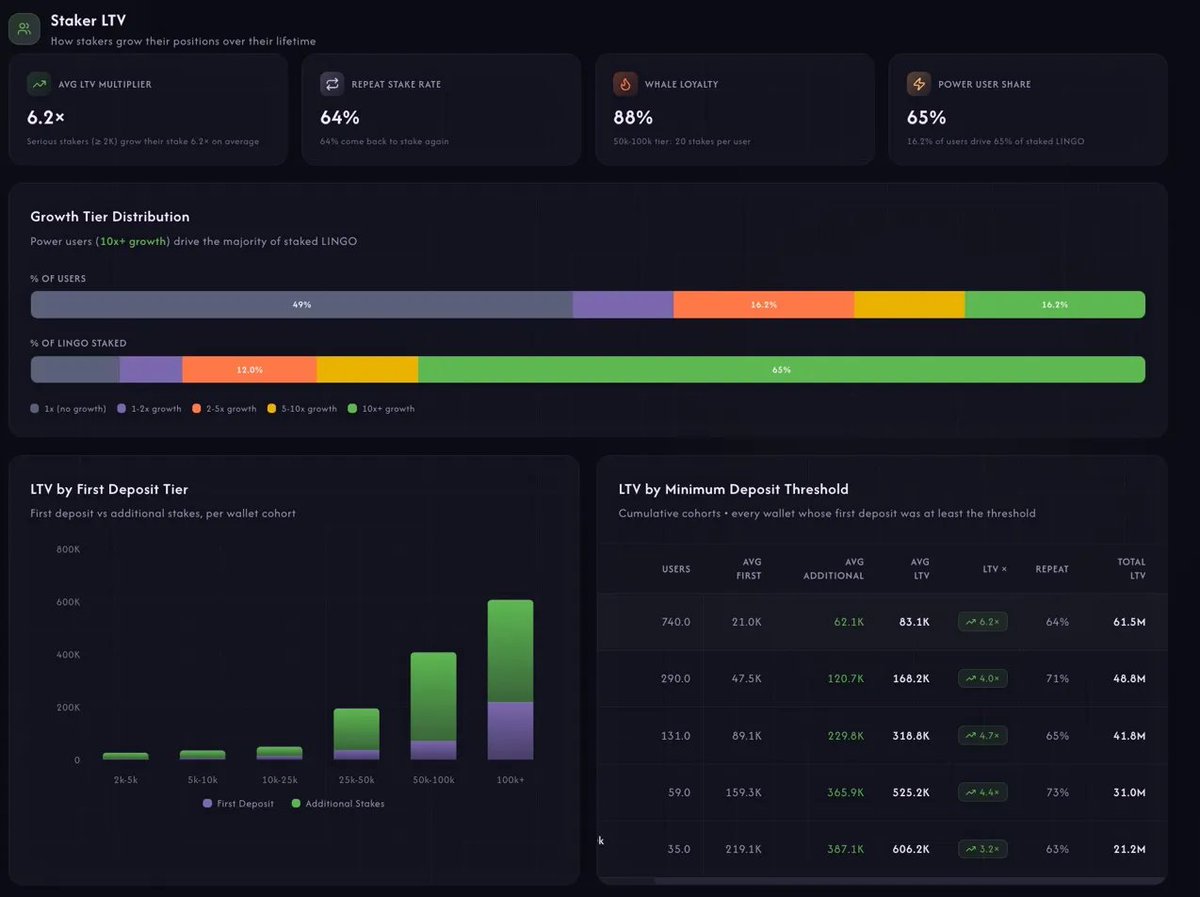Screen dimensions: 1200x897
Task: Click the Staker LTV avatar icon
Action: click(x=24, y=28)
